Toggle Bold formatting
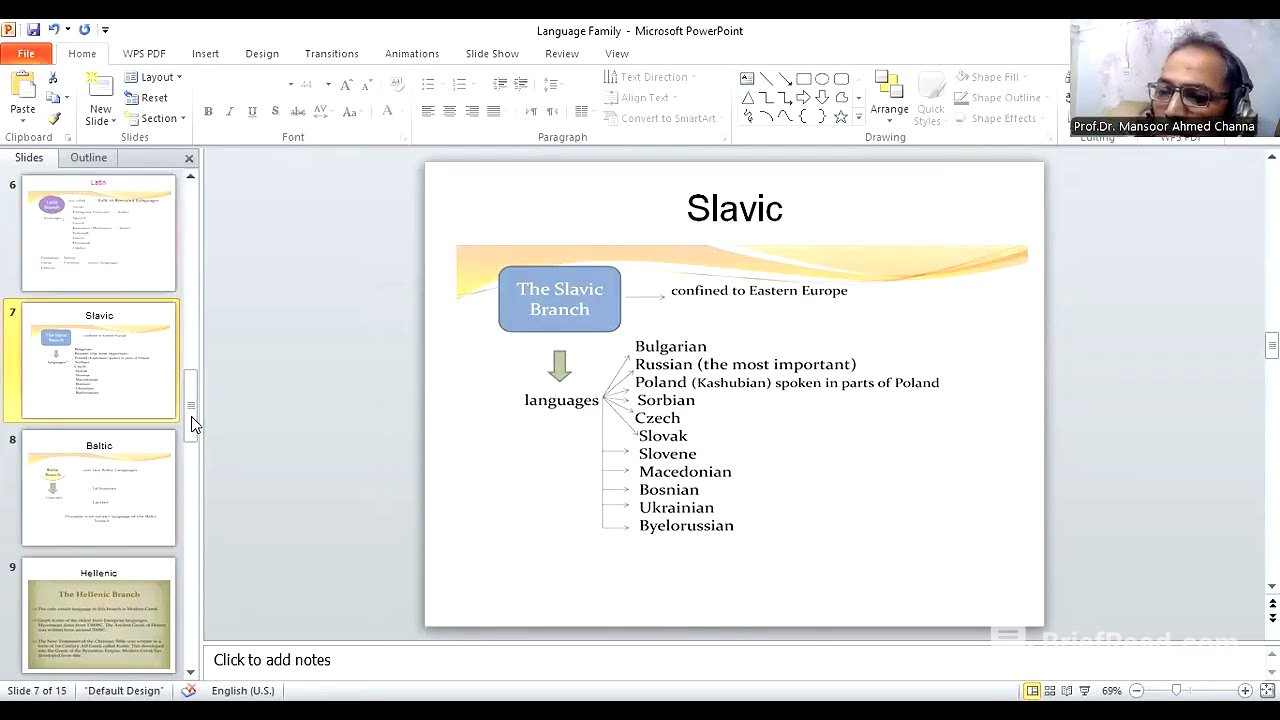The image size is (1280, 720). pyautogui.click(x=208, y=112)
